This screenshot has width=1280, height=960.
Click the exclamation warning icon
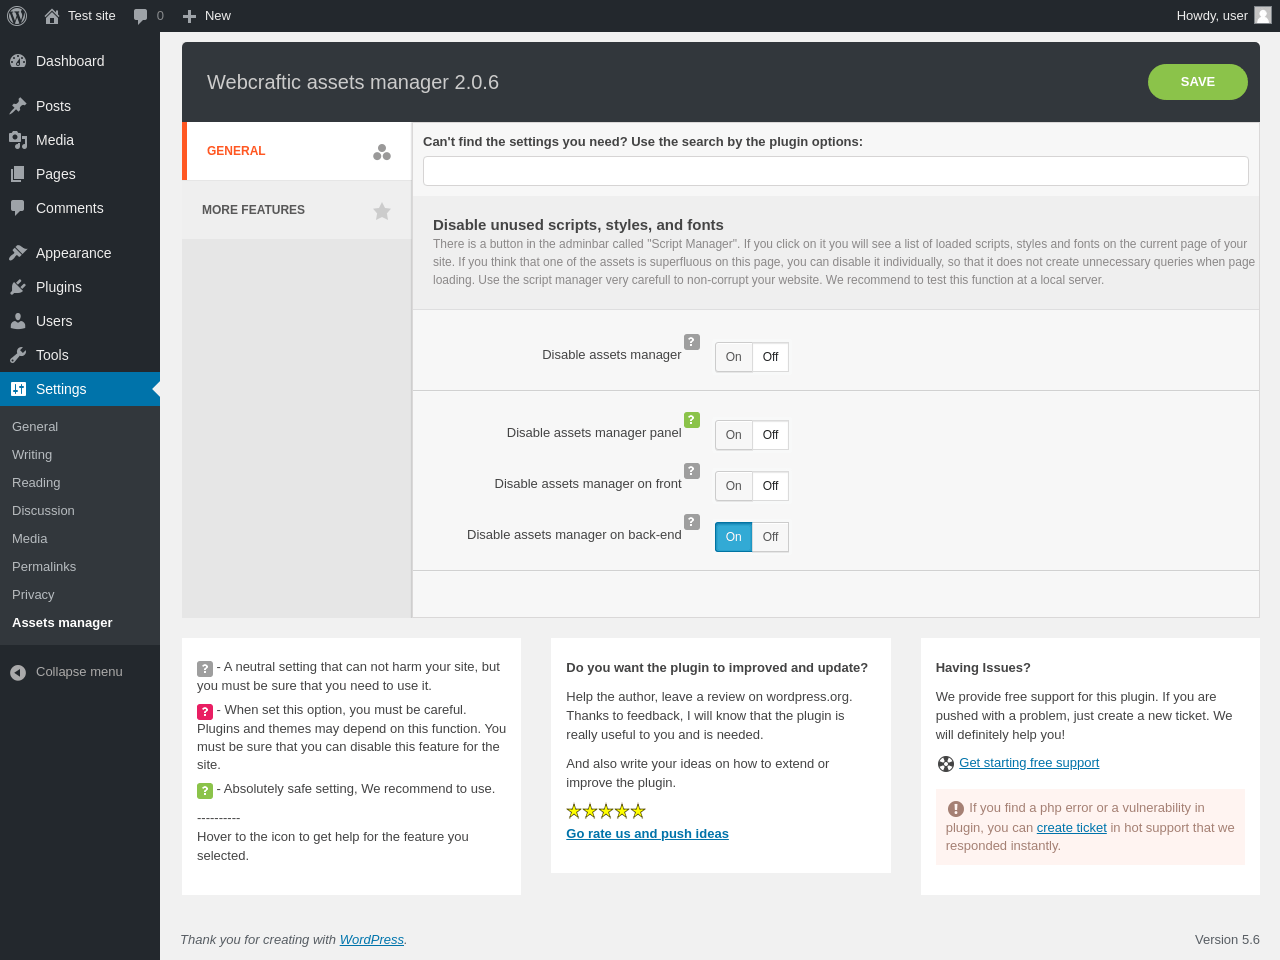click(956, 809)
